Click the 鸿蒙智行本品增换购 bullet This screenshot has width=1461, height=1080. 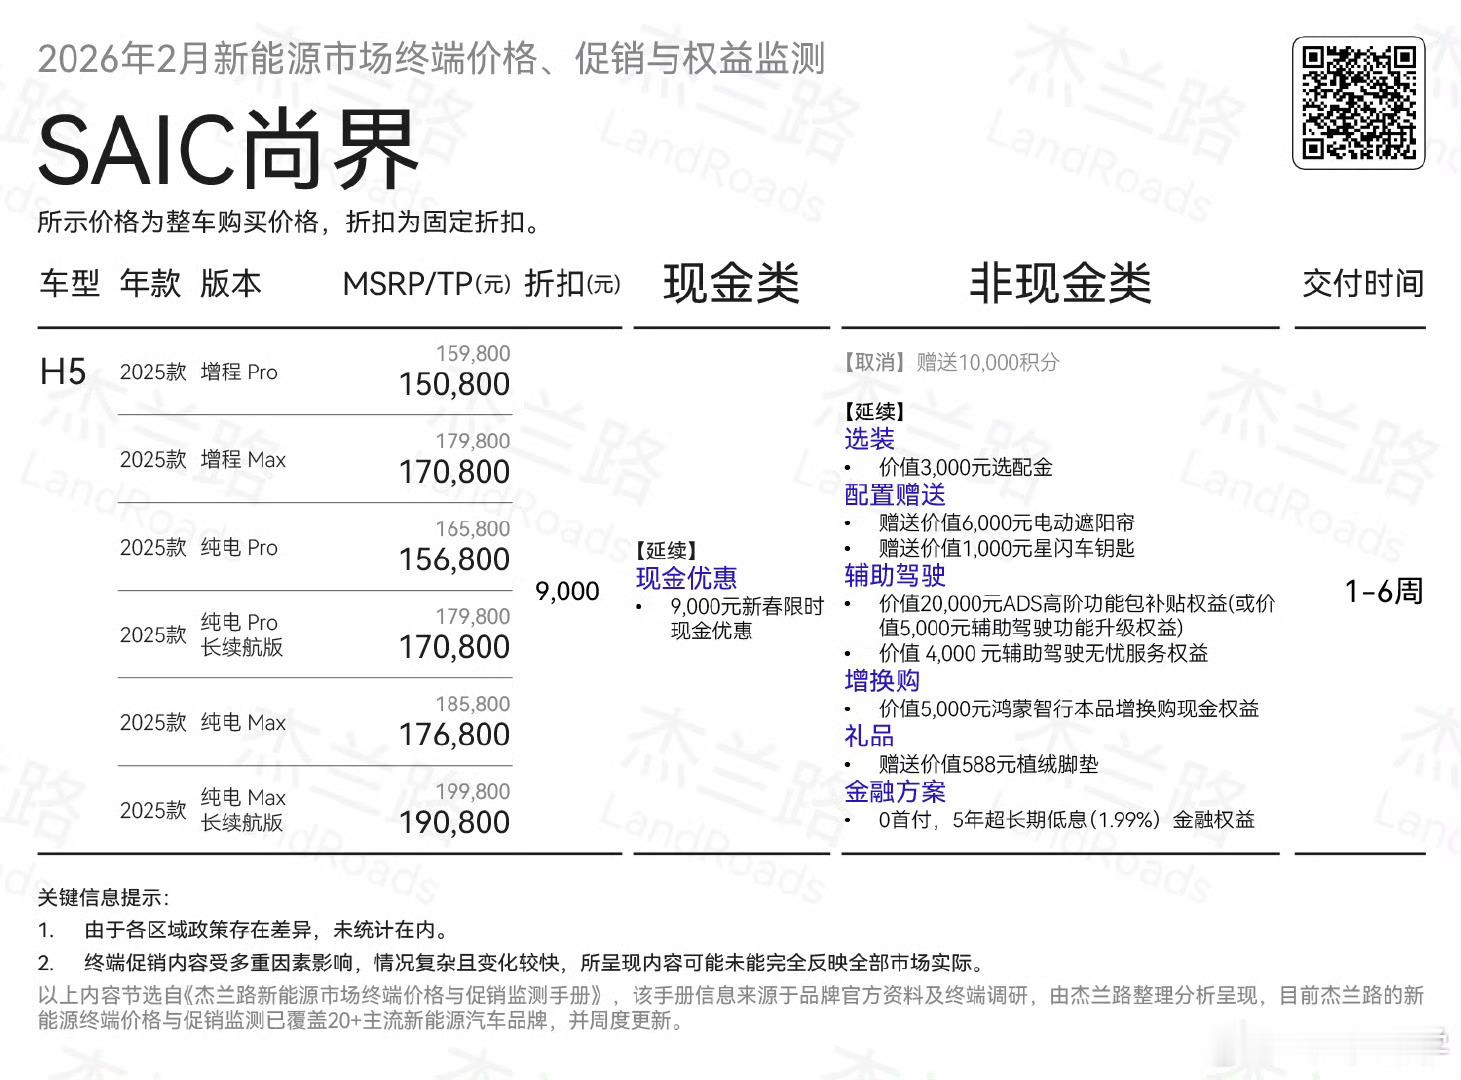(x=1052, y=708)
